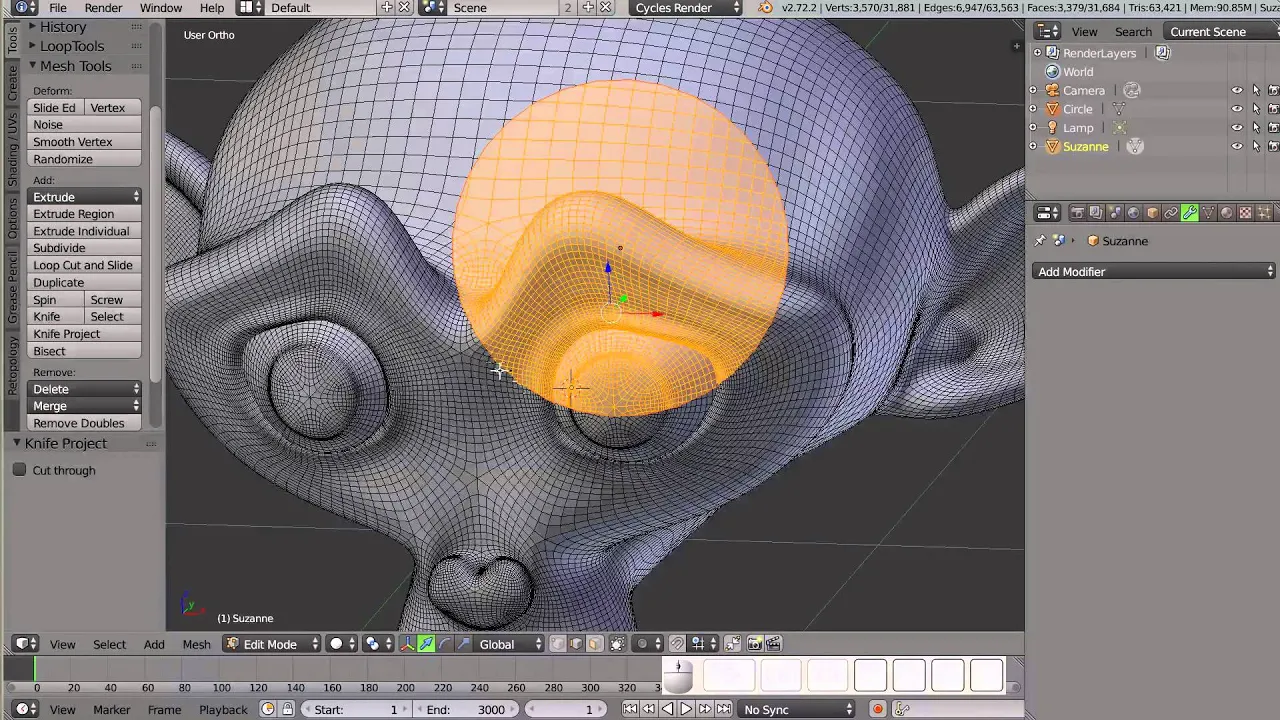The height and width of the screenshot is (720, 1280).
Task: Open the Render properties camera tab
Action: [x=1077, y=213]
